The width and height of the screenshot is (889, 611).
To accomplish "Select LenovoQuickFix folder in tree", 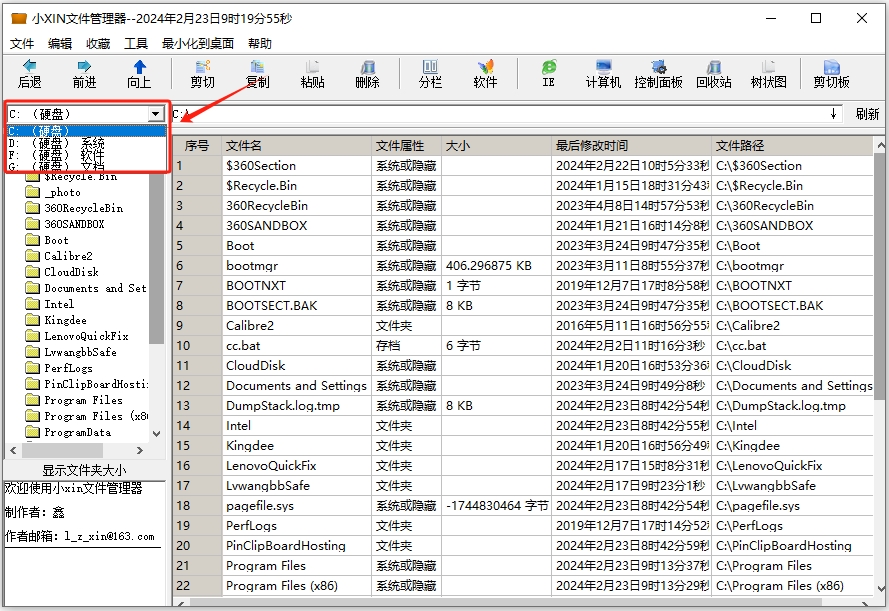I will [x=86, y=336].
